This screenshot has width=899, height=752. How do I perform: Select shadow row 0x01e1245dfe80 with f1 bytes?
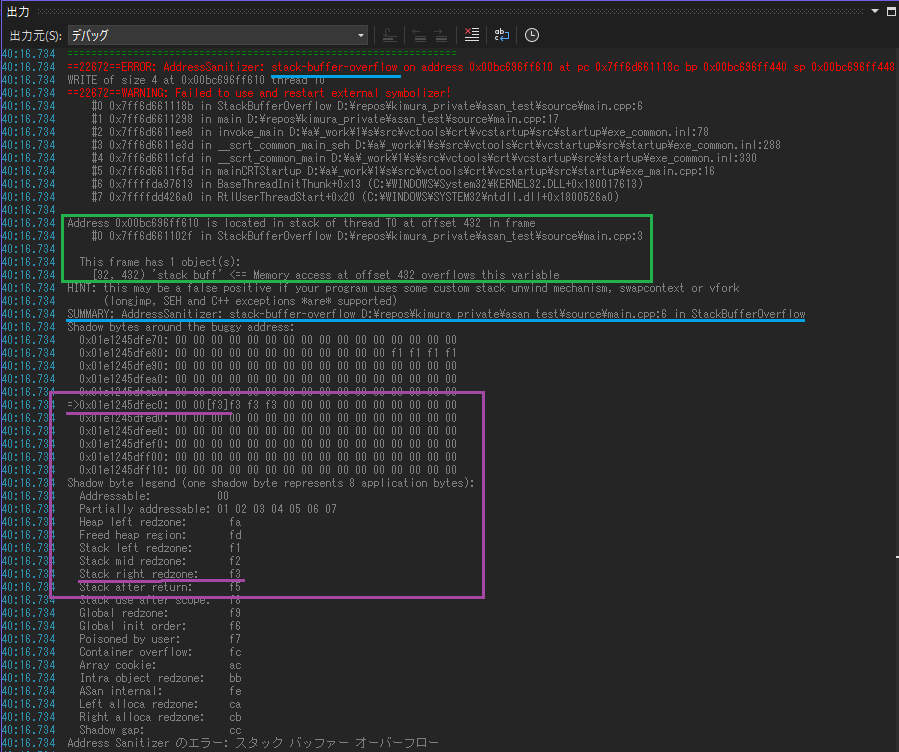[268, 353]
